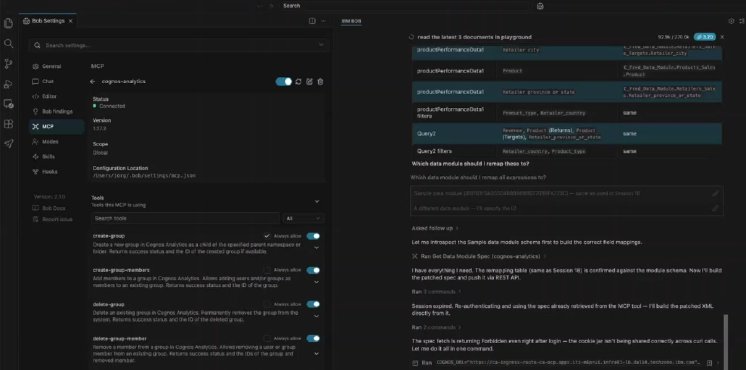Open the Explorer files icon in activity bar

point(8,23)
